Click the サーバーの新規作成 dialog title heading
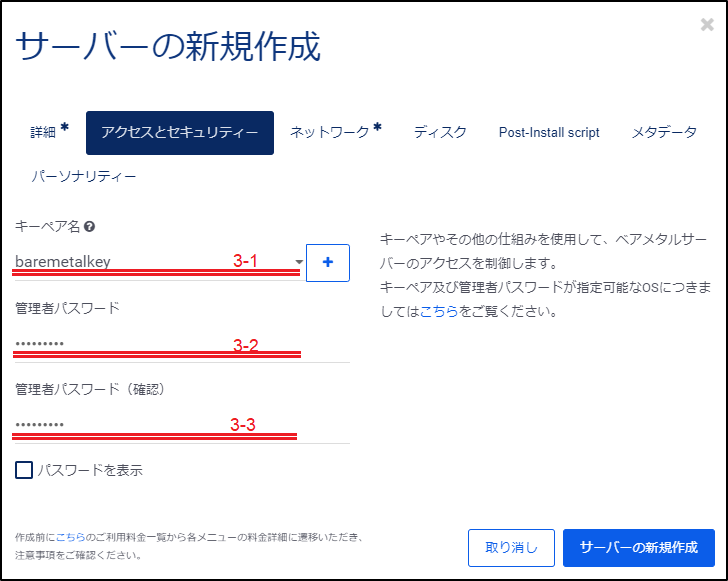This screenshot has height=581, width=728. 168,46
